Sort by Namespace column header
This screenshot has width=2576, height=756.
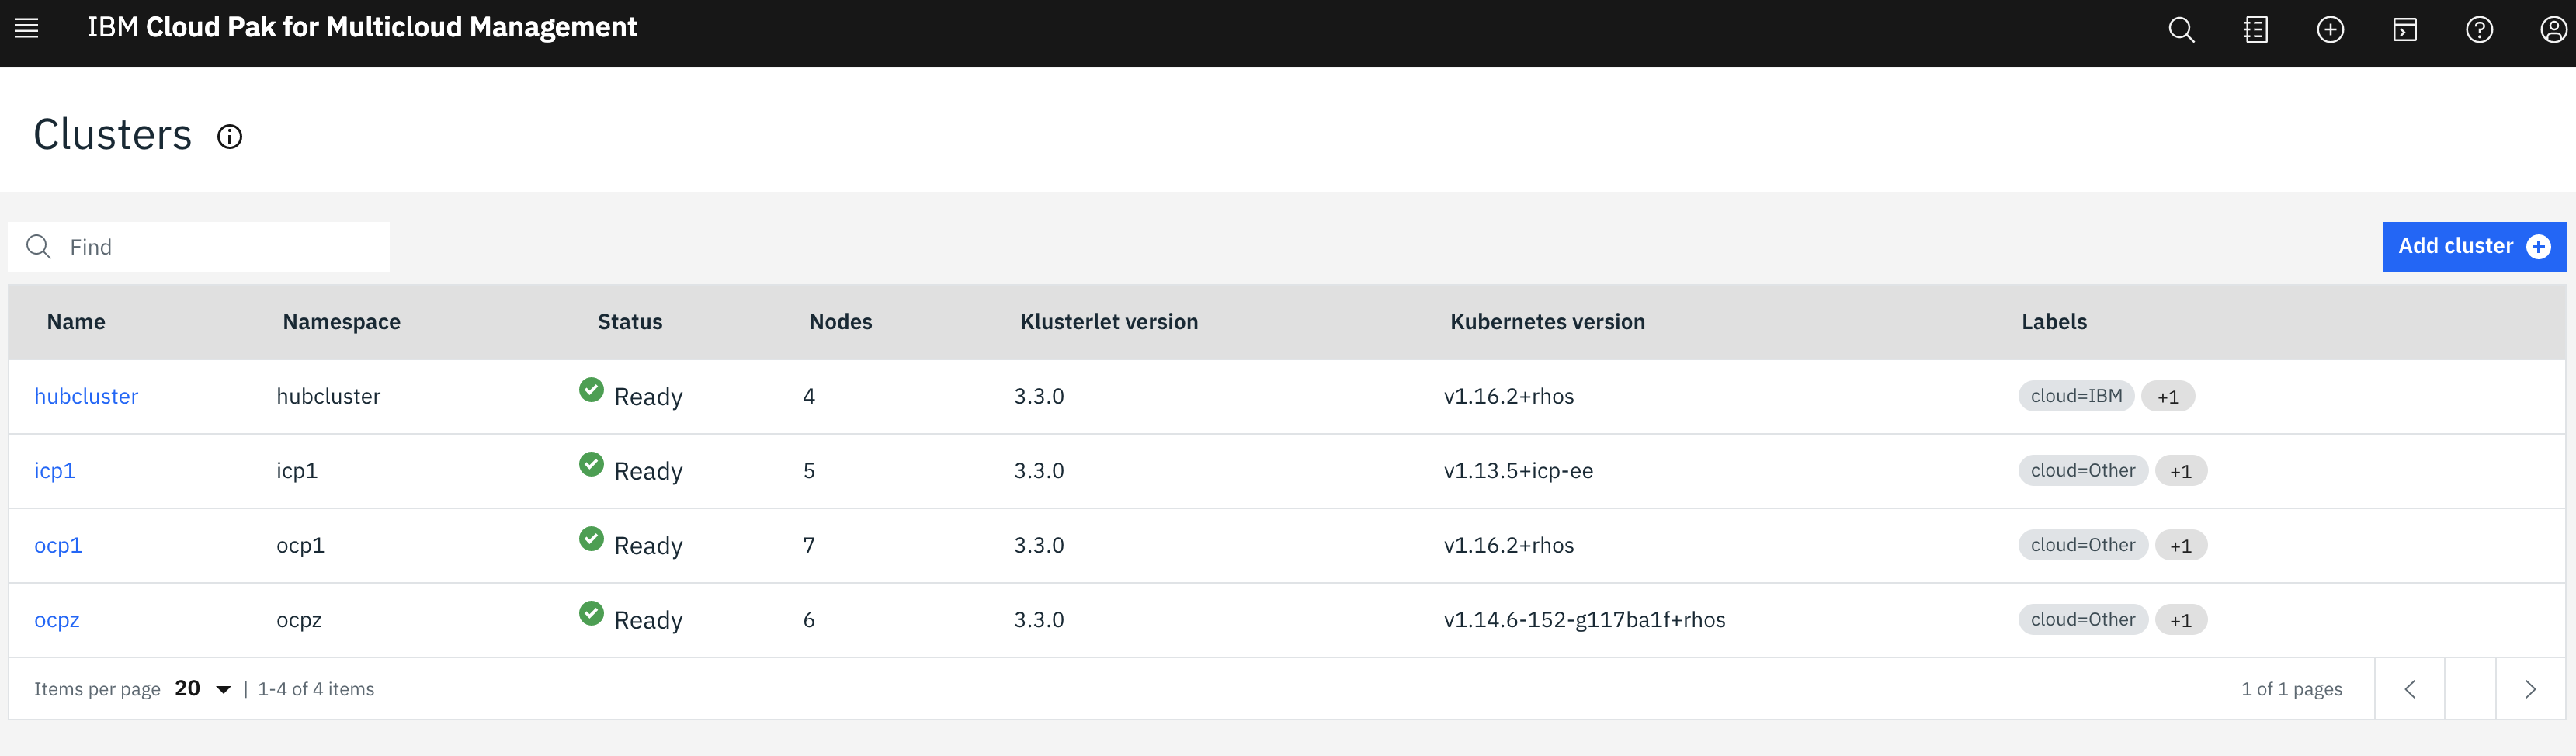pos(342,322)
